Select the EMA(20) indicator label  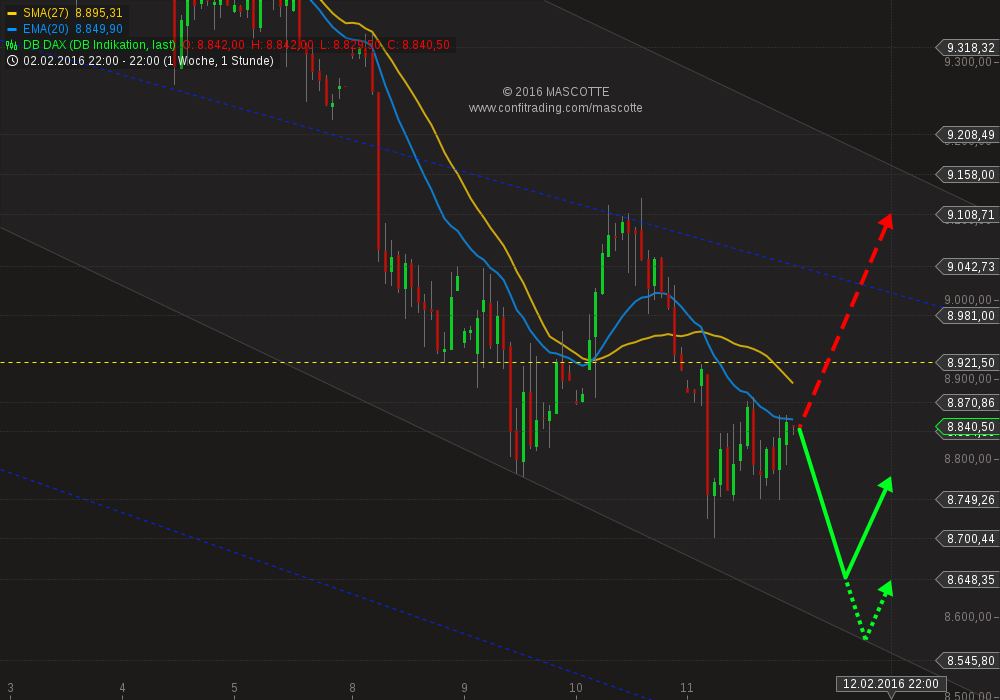(x=46, y=29)
